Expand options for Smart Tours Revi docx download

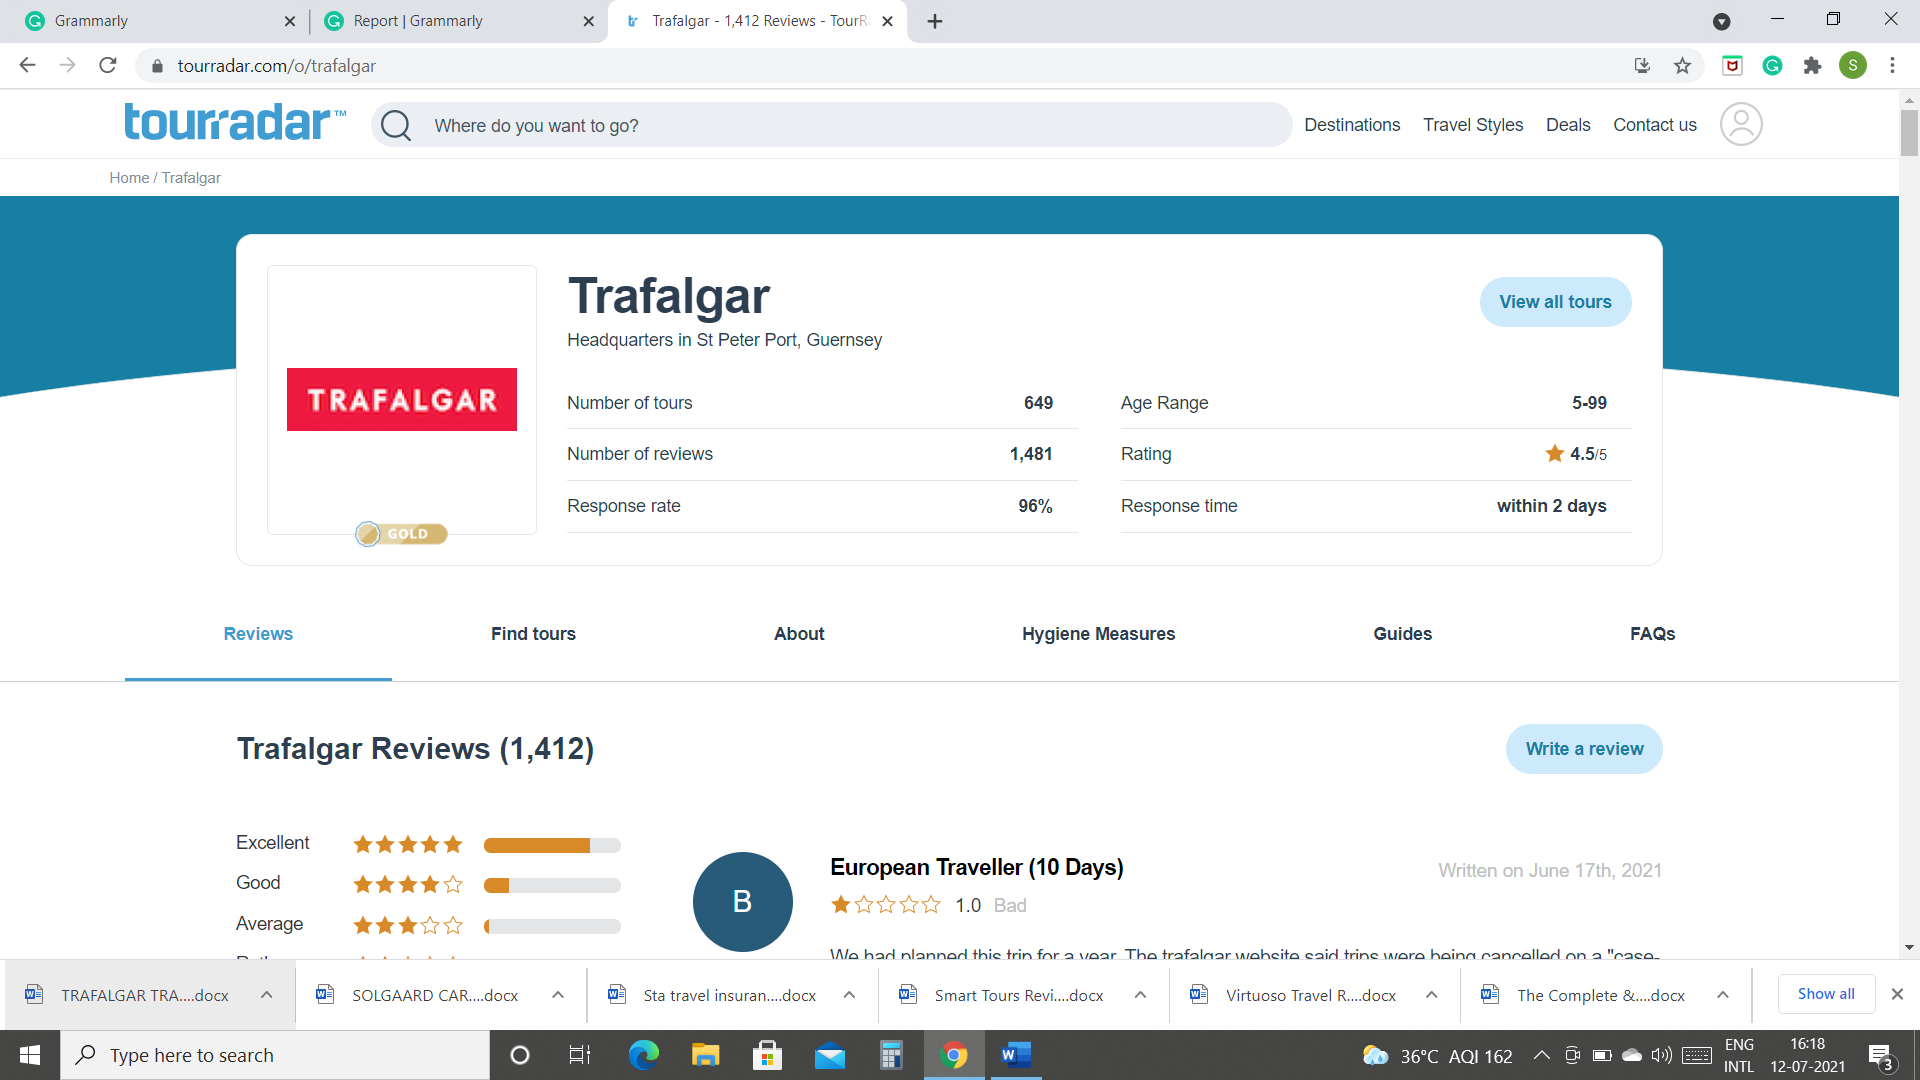click(x=1140, y=995)
